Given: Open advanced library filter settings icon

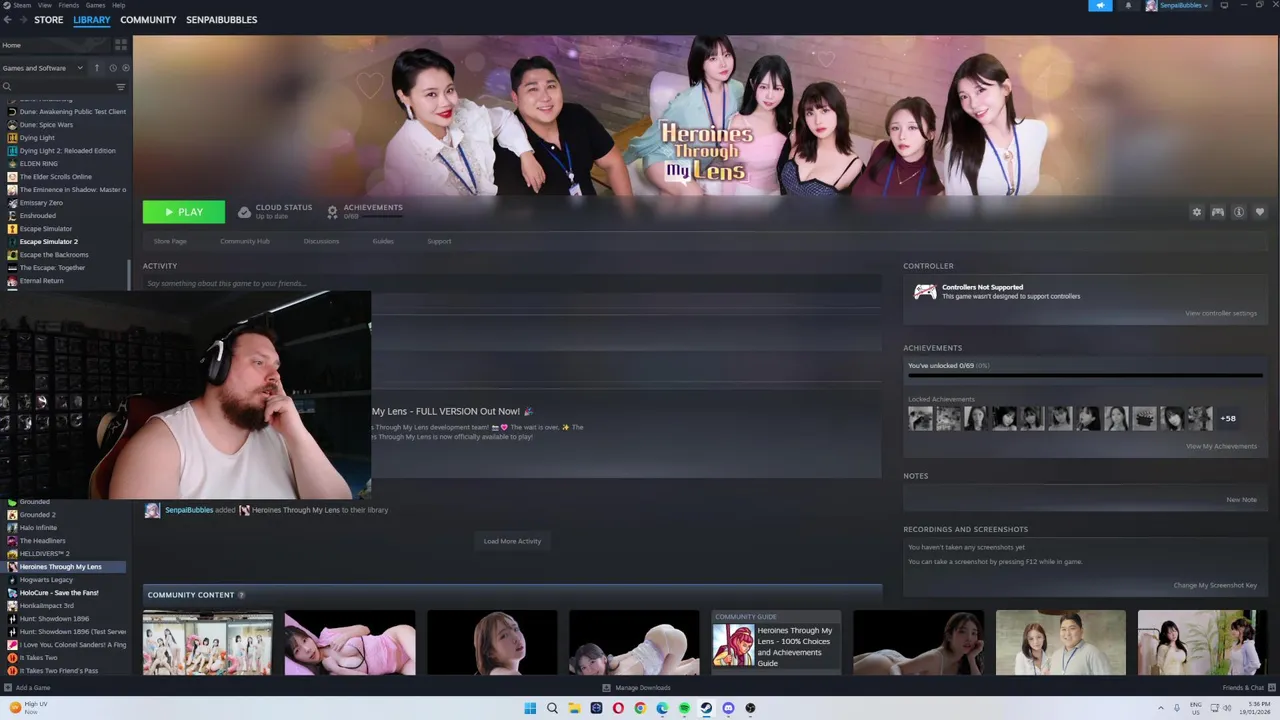Looking at the screenshot, I should pyautogui.click(x=121, y=87).
